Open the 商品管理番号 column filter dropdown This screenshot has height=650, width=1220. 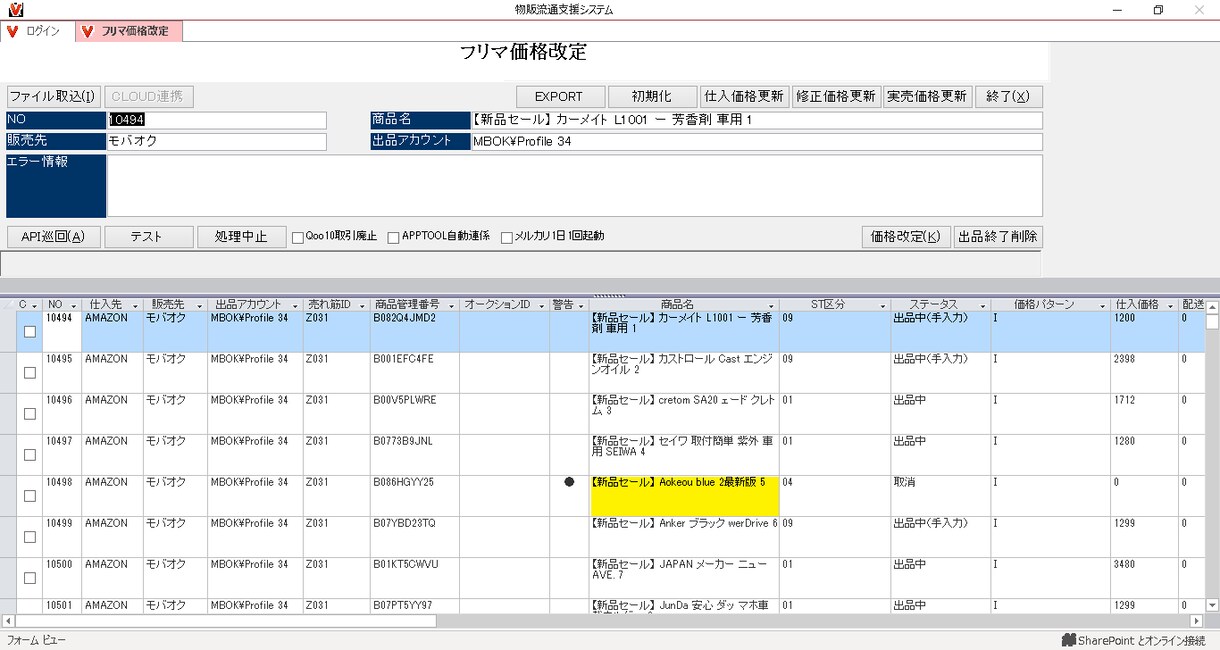pos(452,305)
